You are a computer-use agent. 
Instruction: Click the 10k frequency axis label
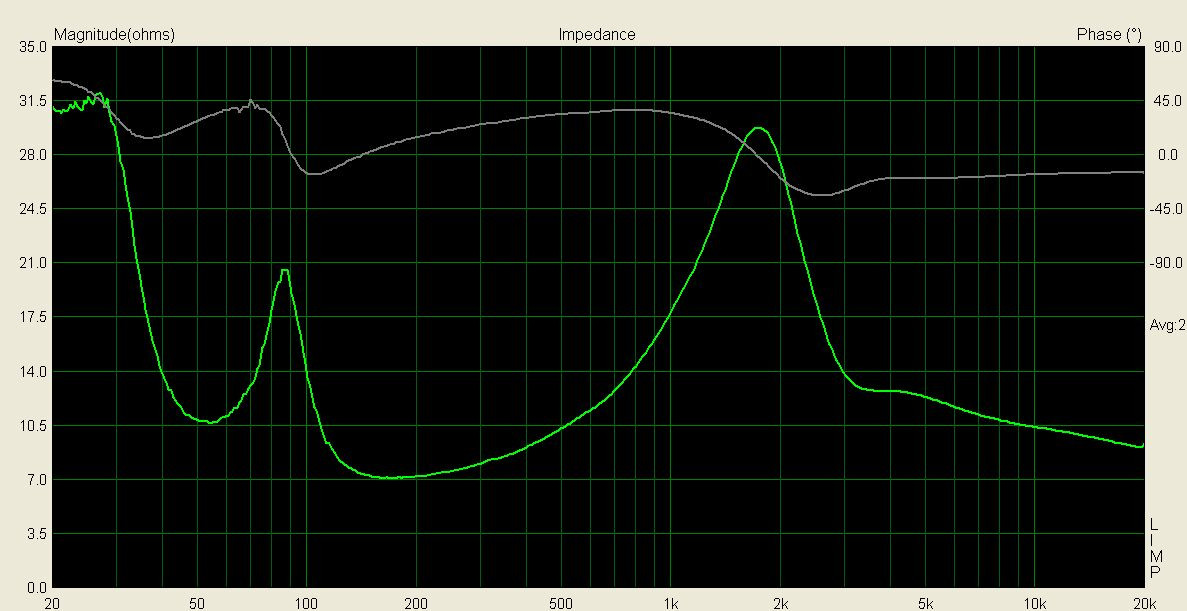tap(1036, 603)
